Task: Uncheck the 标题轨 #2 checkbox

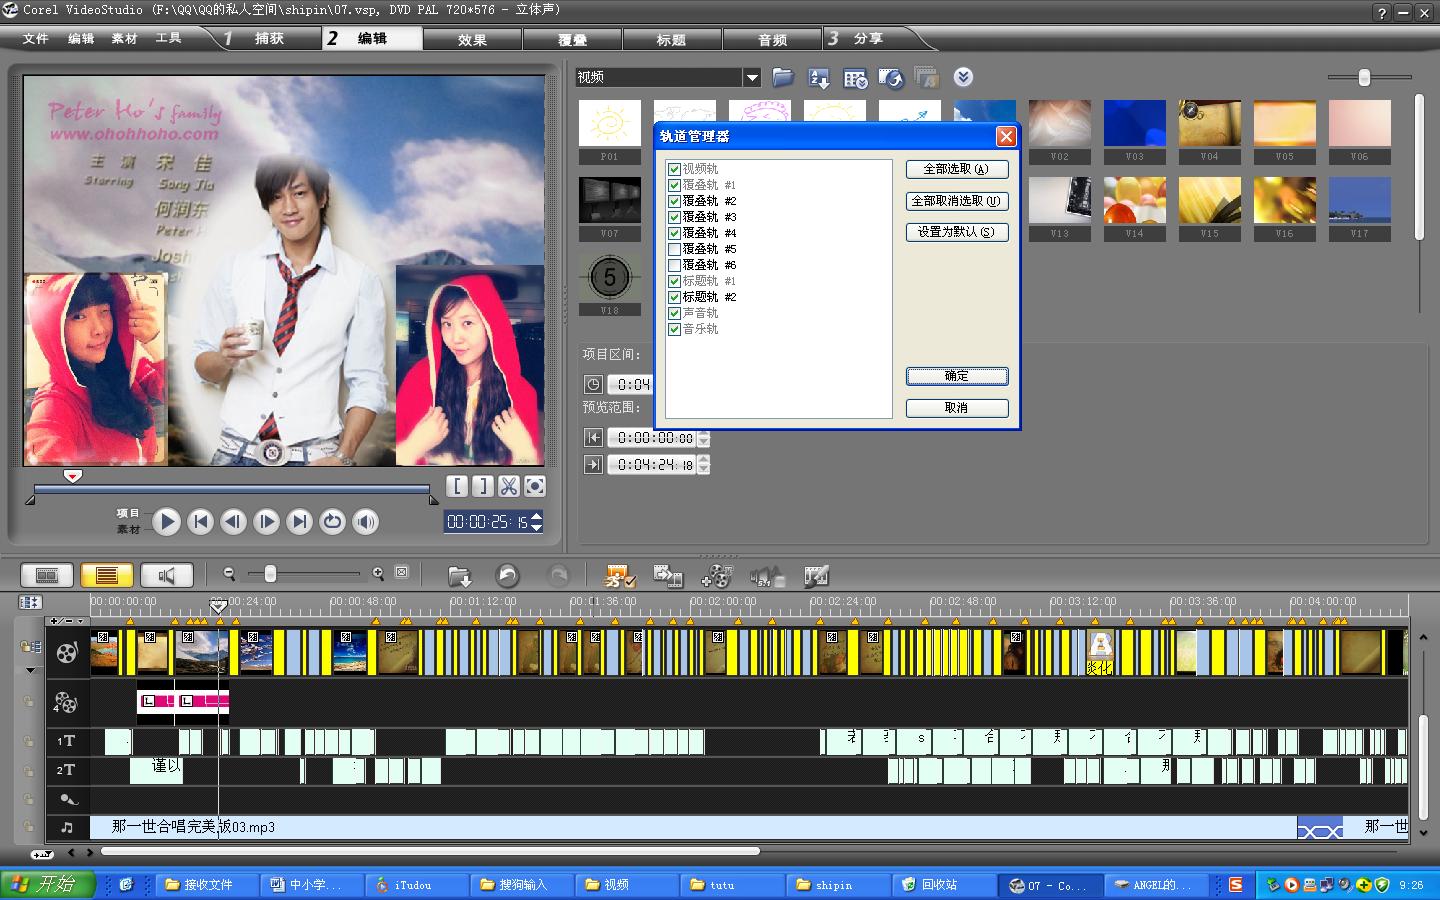Action: tap(674, 297)
